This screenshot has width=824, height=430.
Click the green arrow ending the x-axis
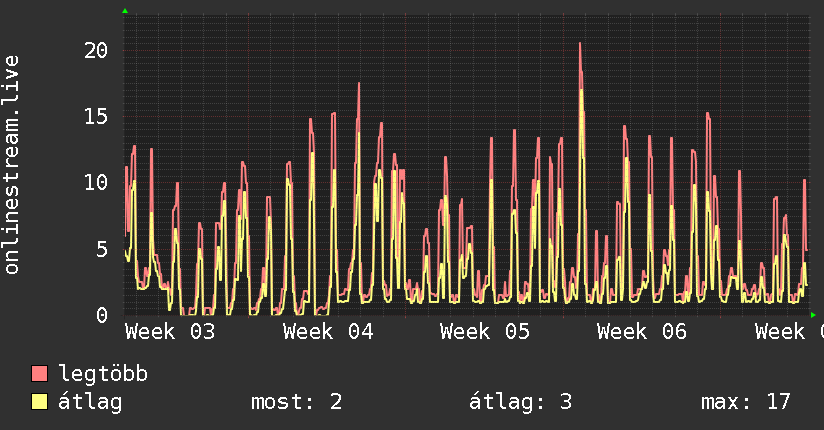(813, 315)
